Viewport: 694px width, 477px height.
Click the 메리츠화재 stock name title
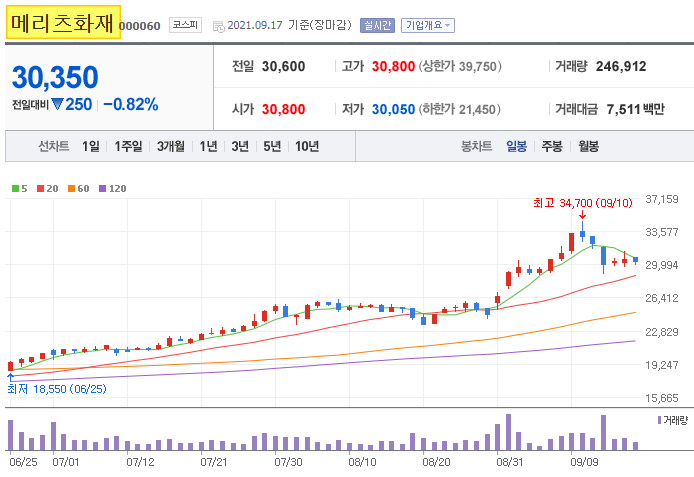[x=63, y=22]
